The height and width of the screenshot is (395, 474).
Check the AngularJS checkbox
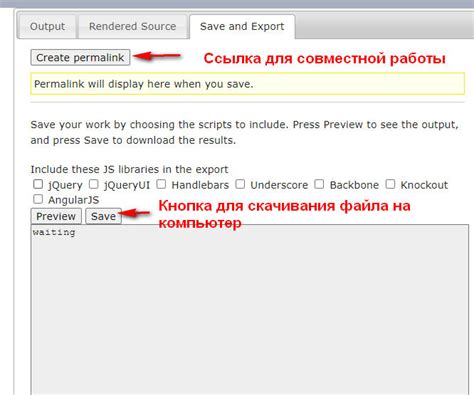(38, 199)
